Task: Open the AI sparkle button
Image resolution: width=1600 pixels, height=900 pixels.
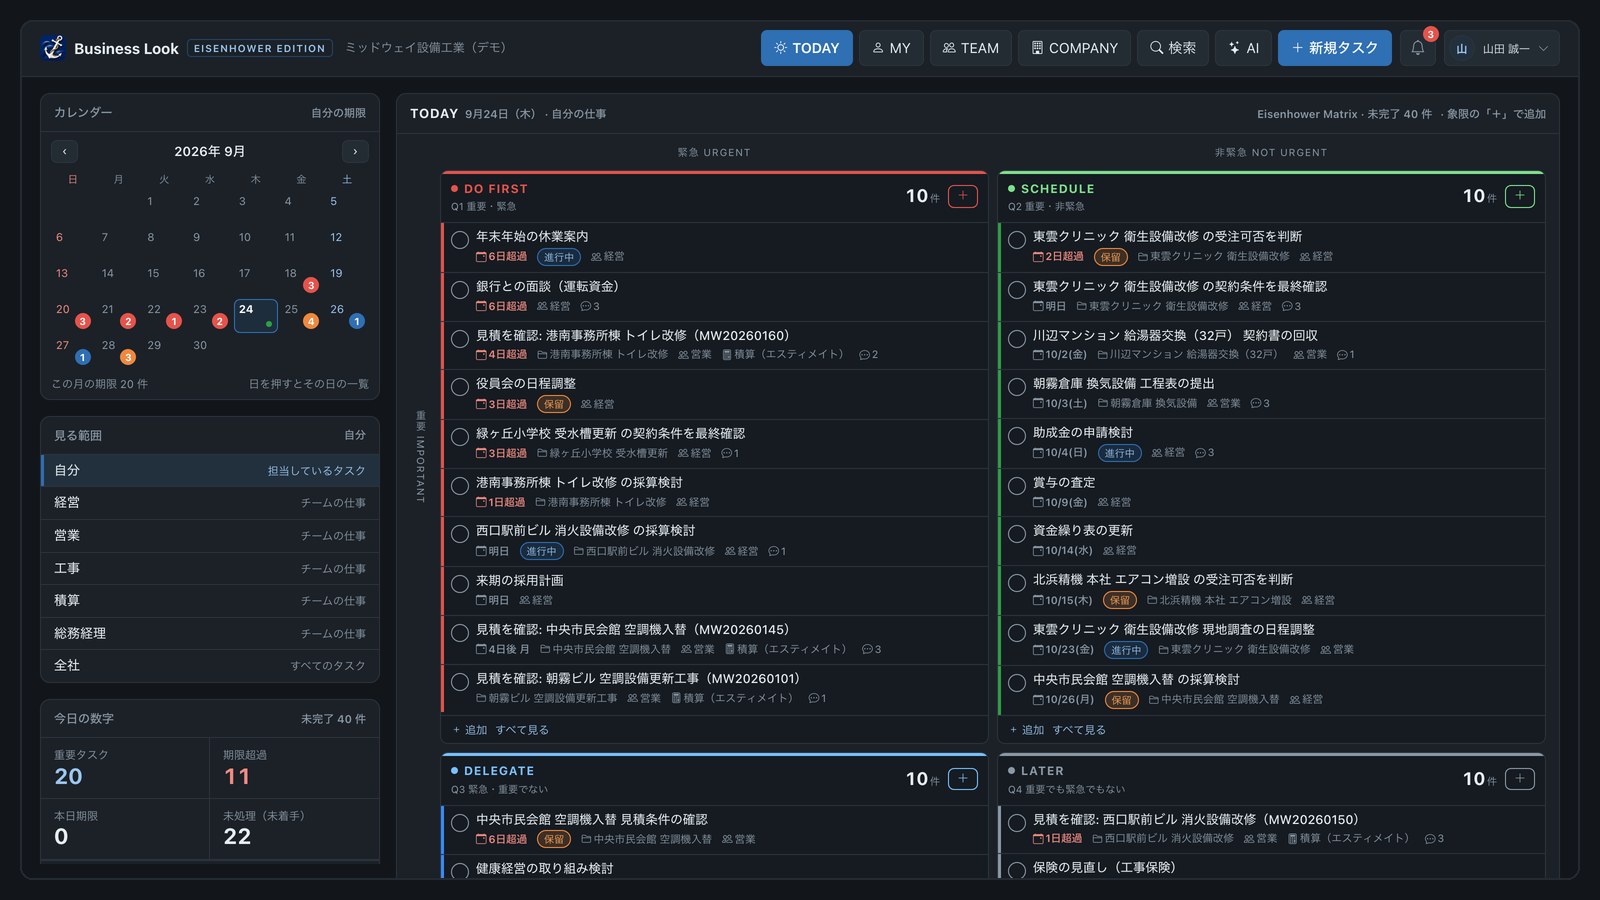Action: click(1243, 48)
